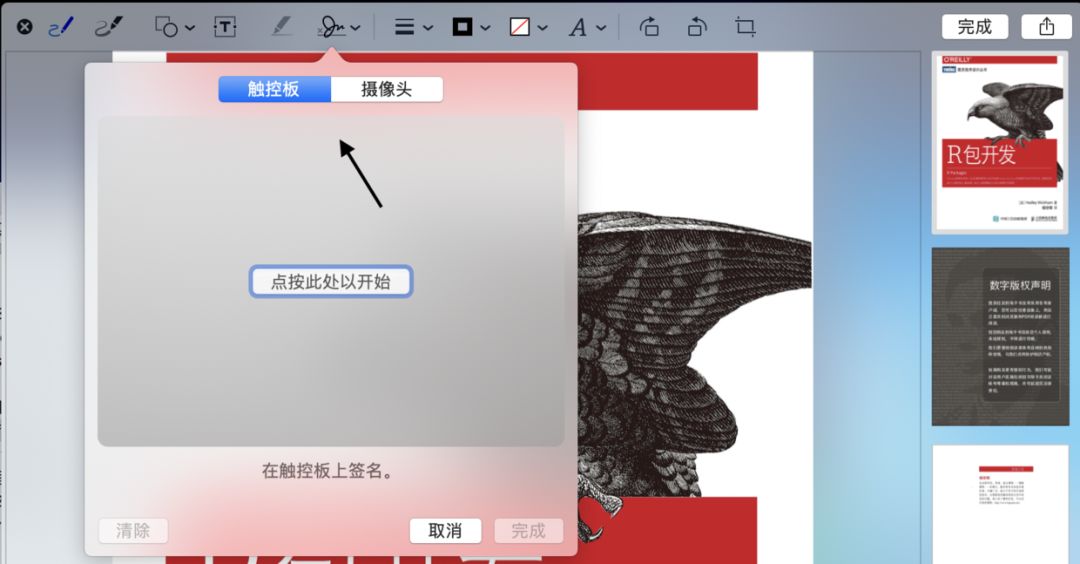Open the line style icon

[404, 28]
